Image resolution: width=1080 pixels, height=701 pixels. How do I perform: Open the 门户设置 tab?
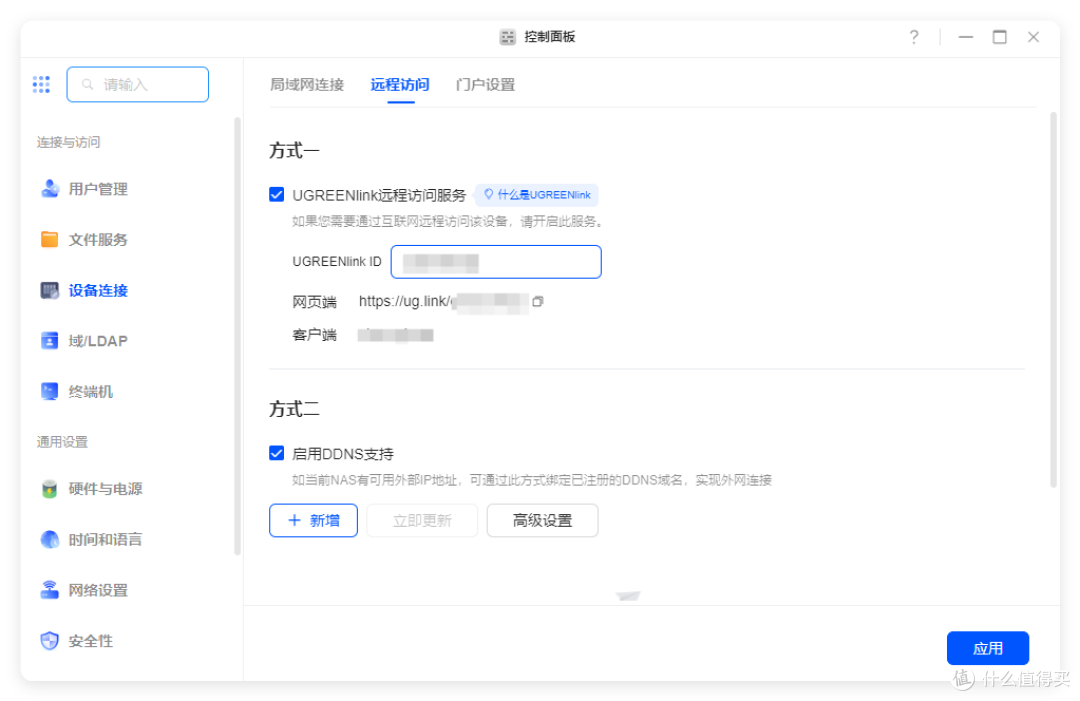(x=486, y=85)
